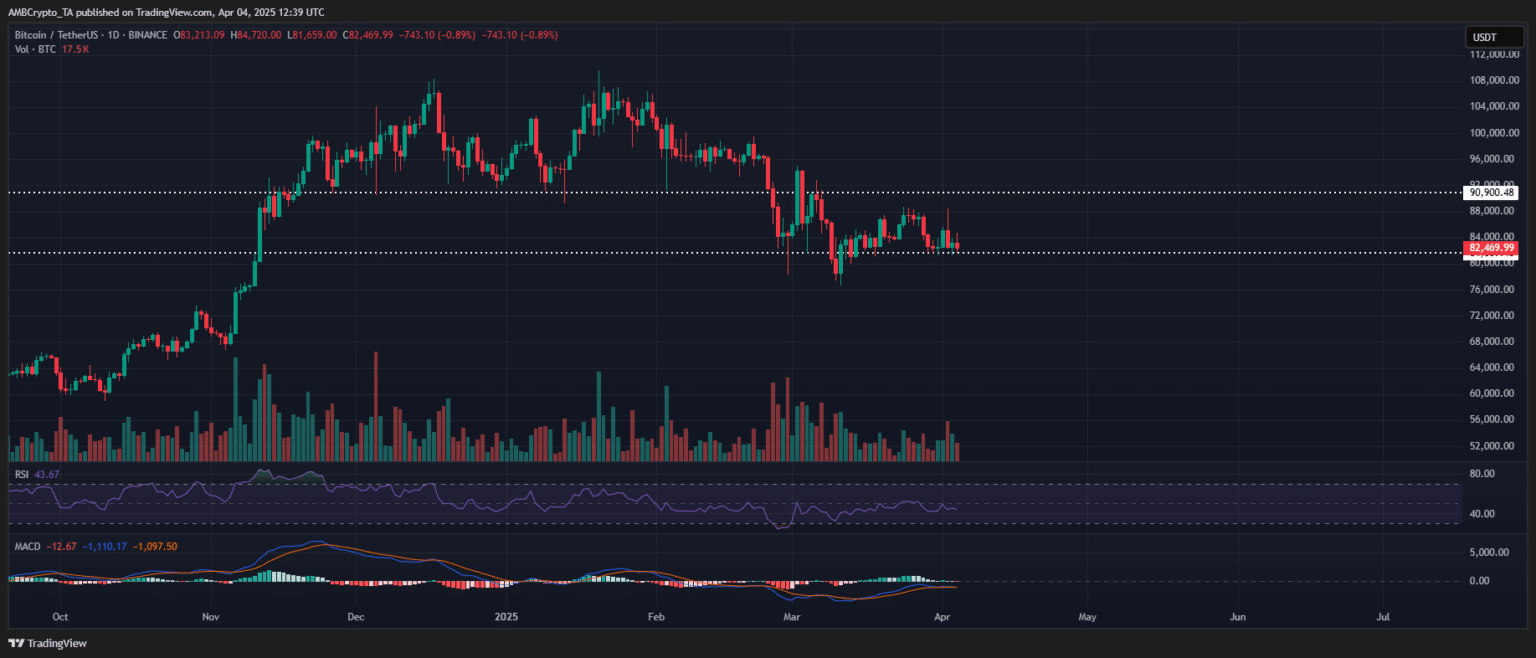This screenshot has width=1536, height=658.
Task: Click the 76,000.00 price axis label
Action: pyautogui.click(x=1494, y=289)
